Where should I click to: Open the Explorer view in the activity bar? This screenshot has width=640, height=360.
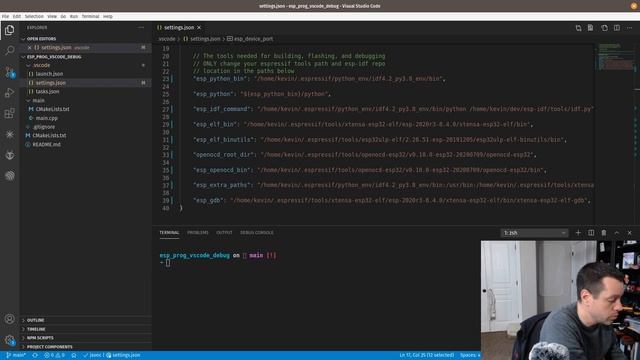9,30
